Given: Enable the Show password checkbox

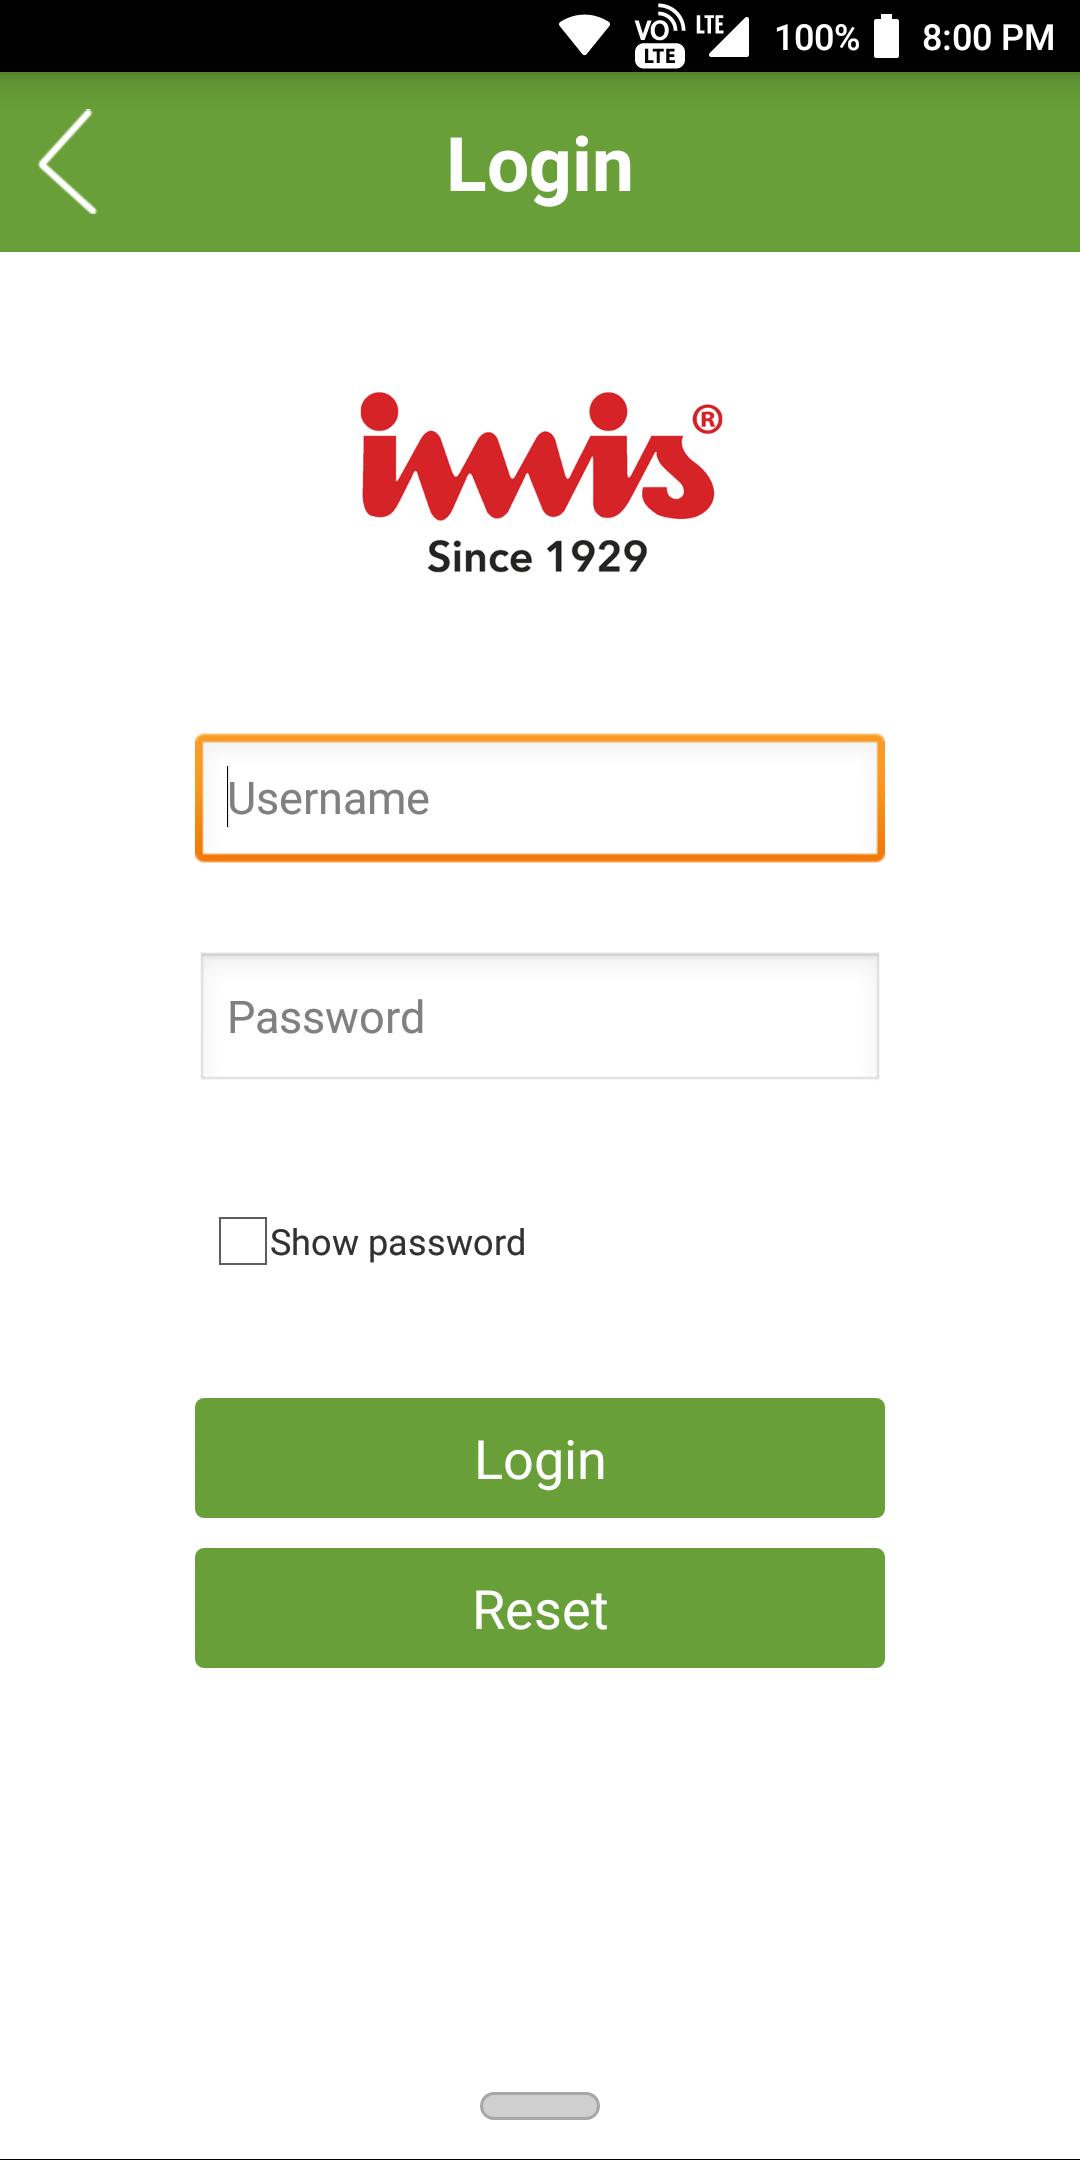Looking at the screenshot, I should coord(243,1241).
